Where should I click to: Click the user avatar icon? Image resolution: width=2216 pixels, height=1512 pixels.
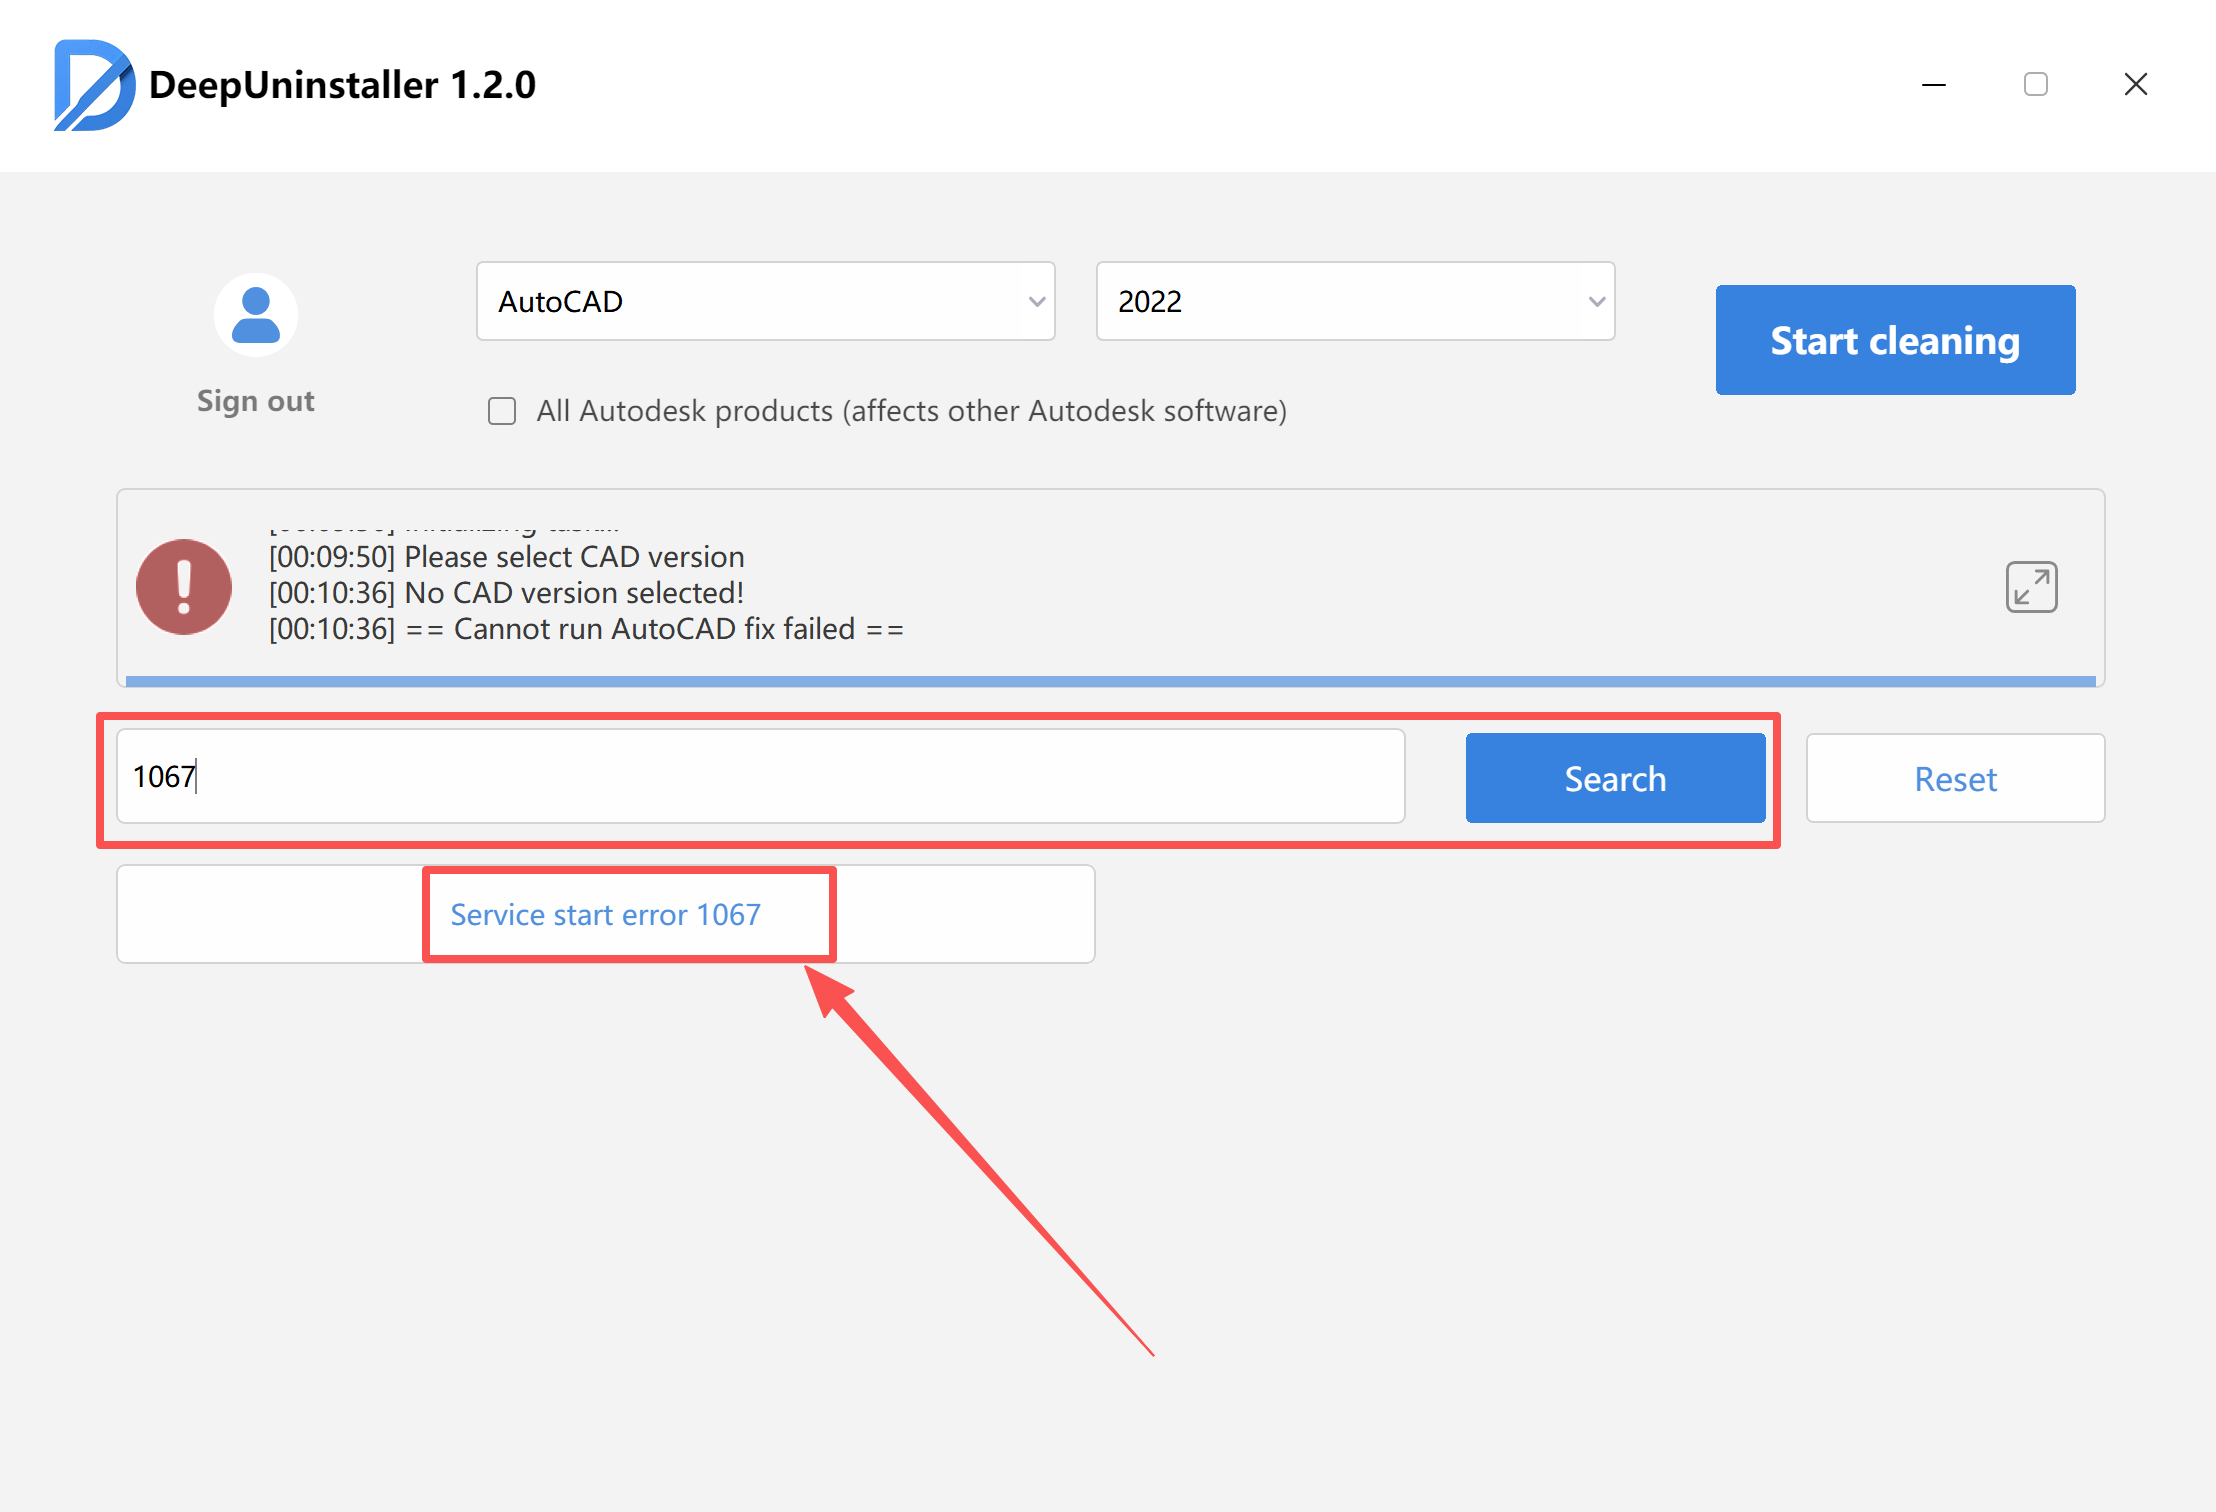tap(256, 315)
